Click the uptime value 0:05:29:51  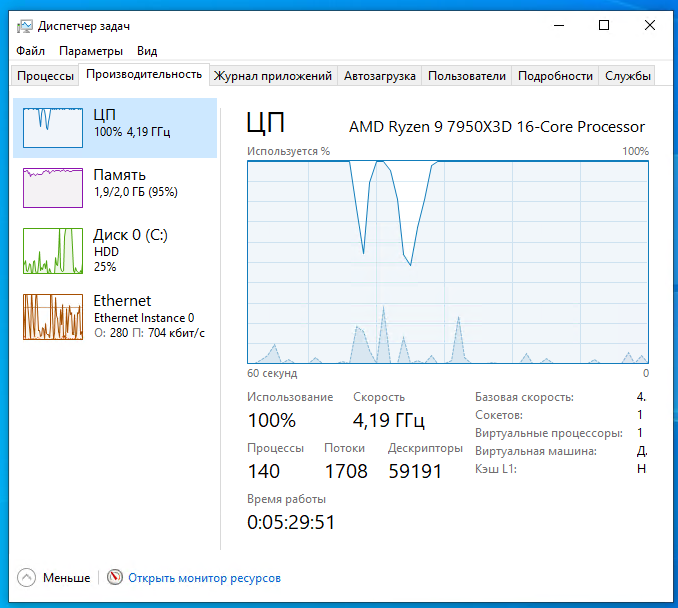(x=291, y=522)
